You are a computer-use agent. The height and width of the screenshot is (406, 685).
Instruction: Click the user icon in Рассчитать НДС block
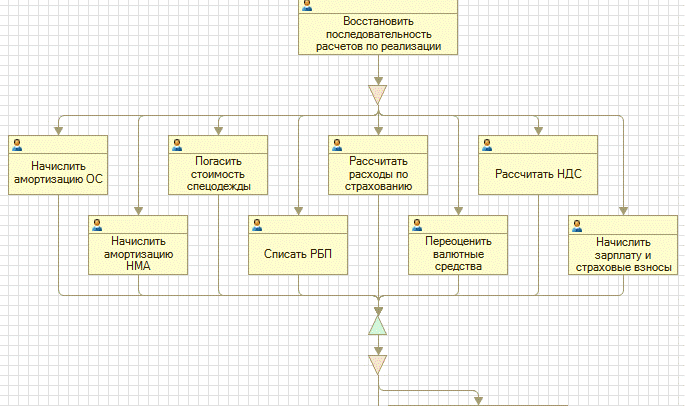click(x=487, y=145)
